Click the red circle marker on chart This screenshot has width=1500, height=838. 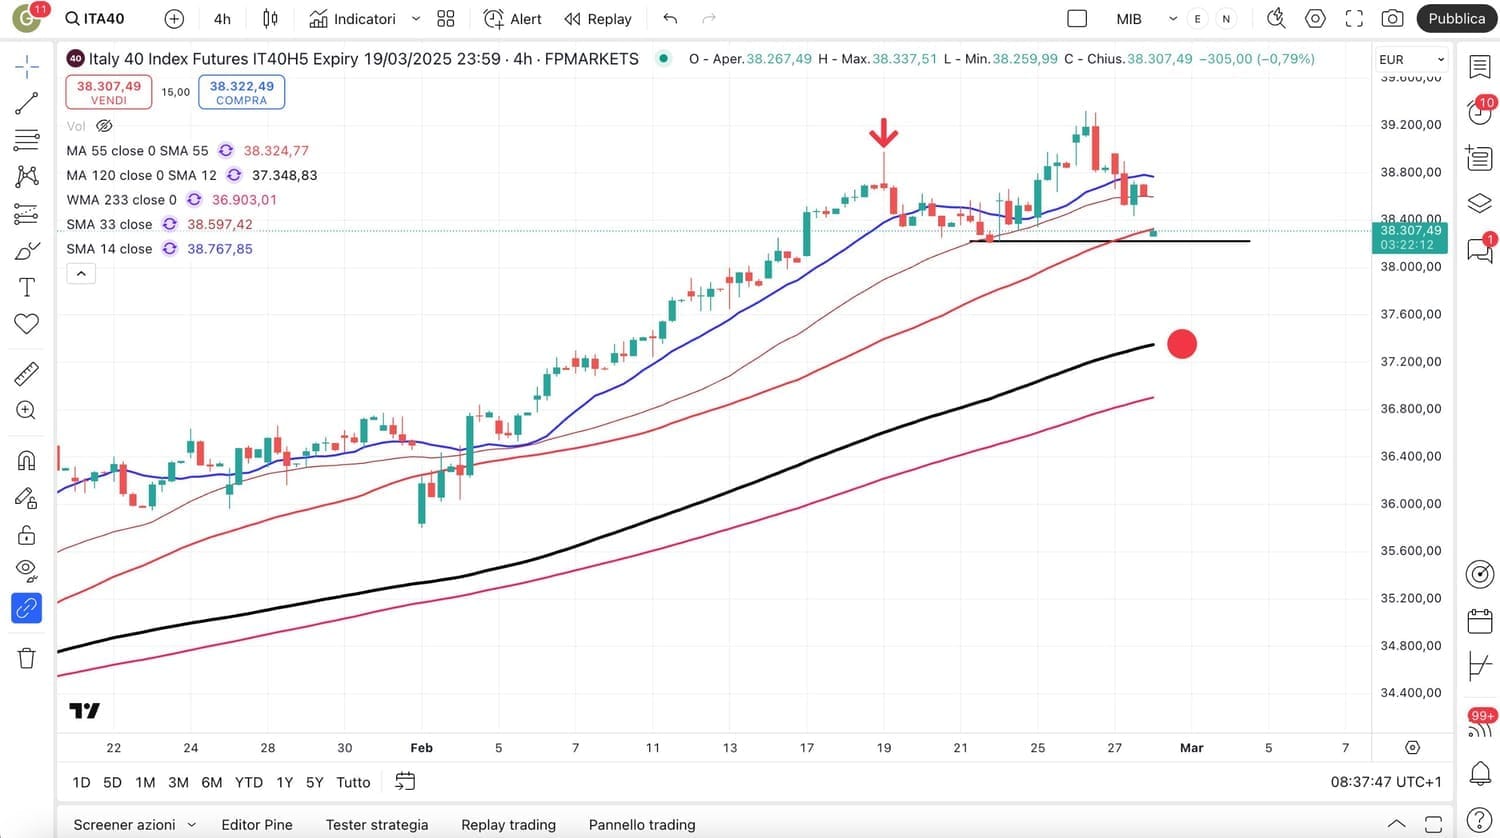click(1182, 344)
